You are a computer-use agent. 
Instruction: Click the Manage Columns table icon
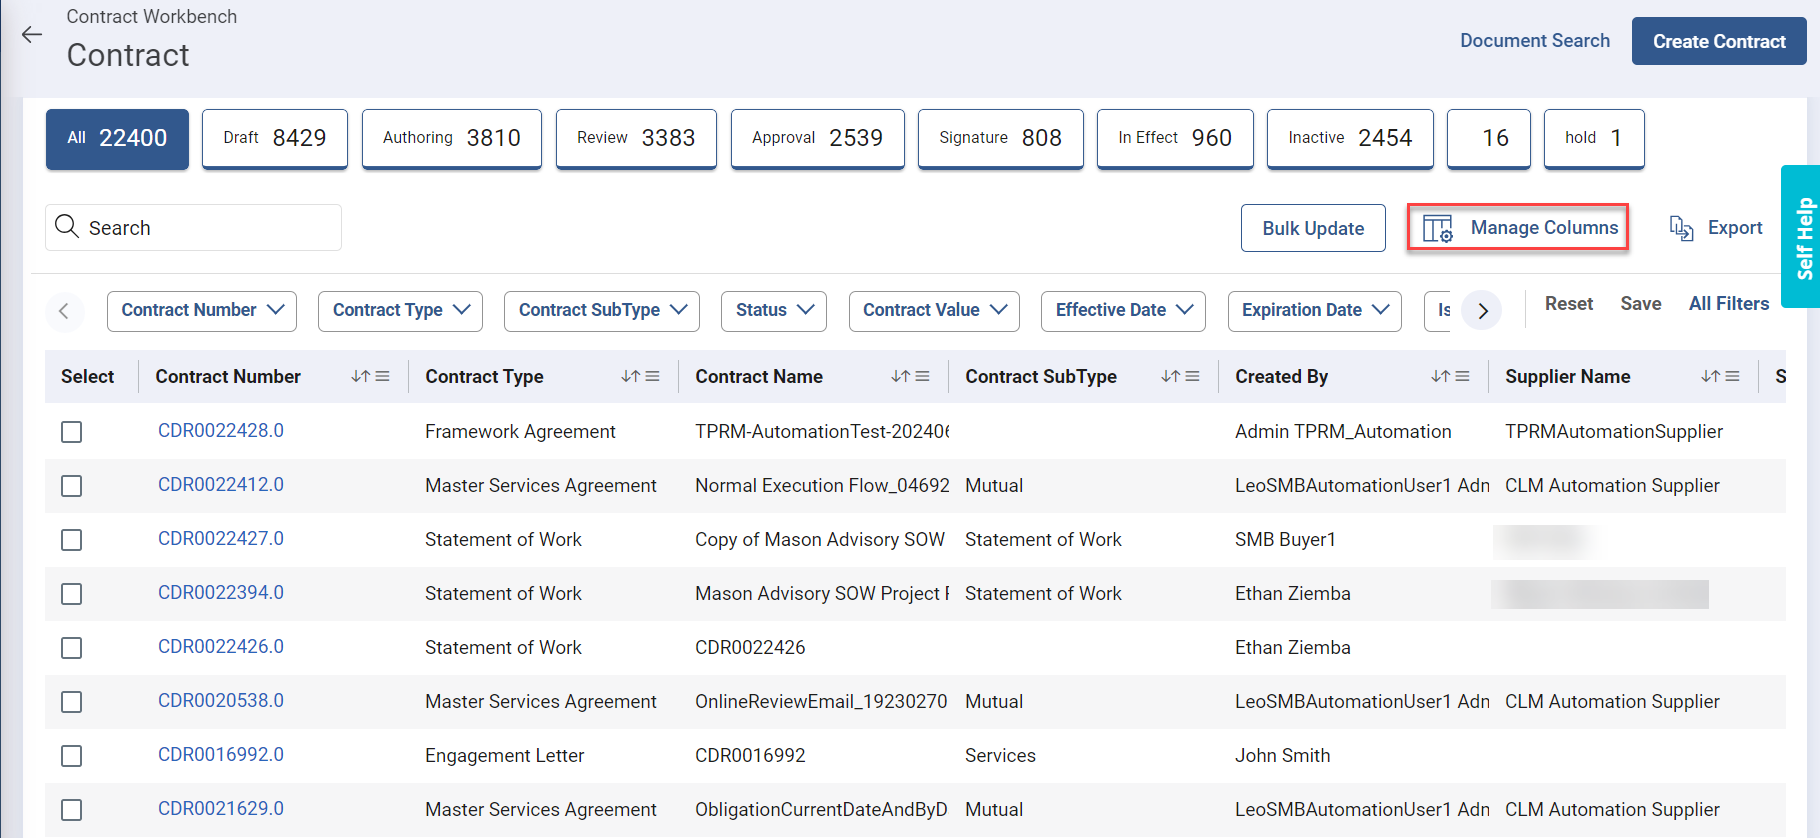[1438, 229]
